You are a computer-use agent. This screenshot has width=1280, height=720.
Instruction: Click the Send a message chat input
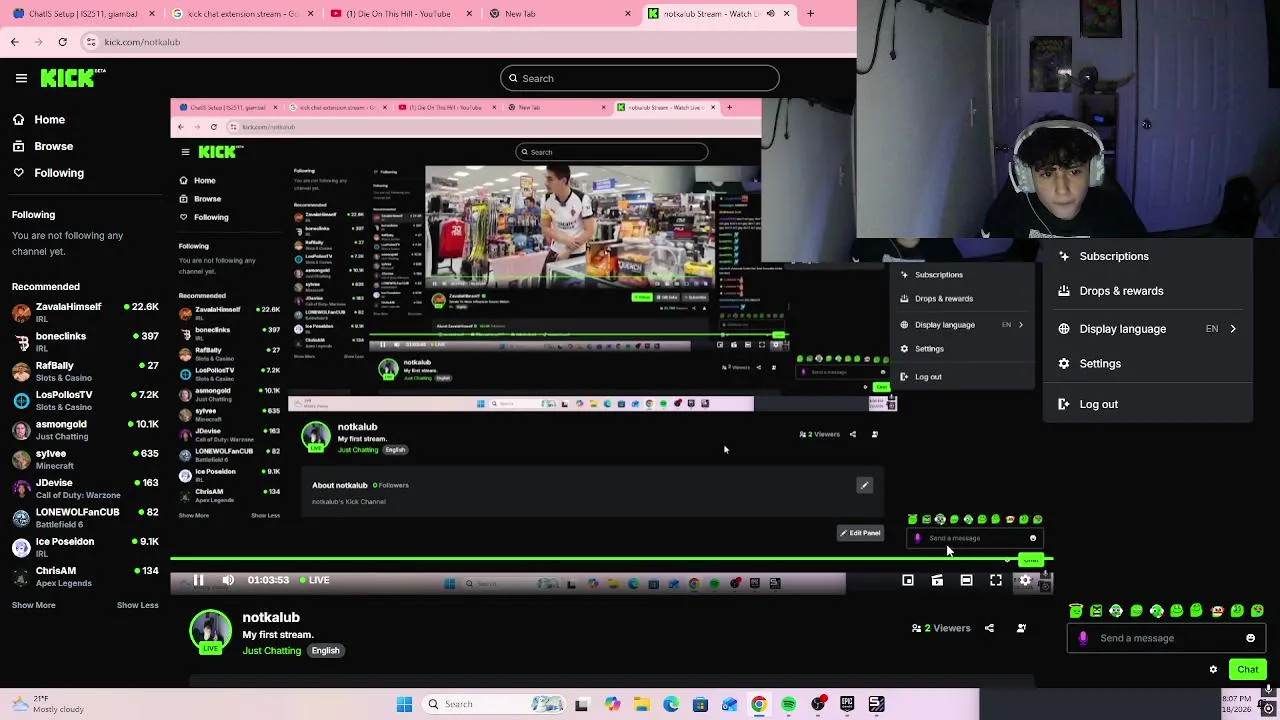pos(1168,638)
